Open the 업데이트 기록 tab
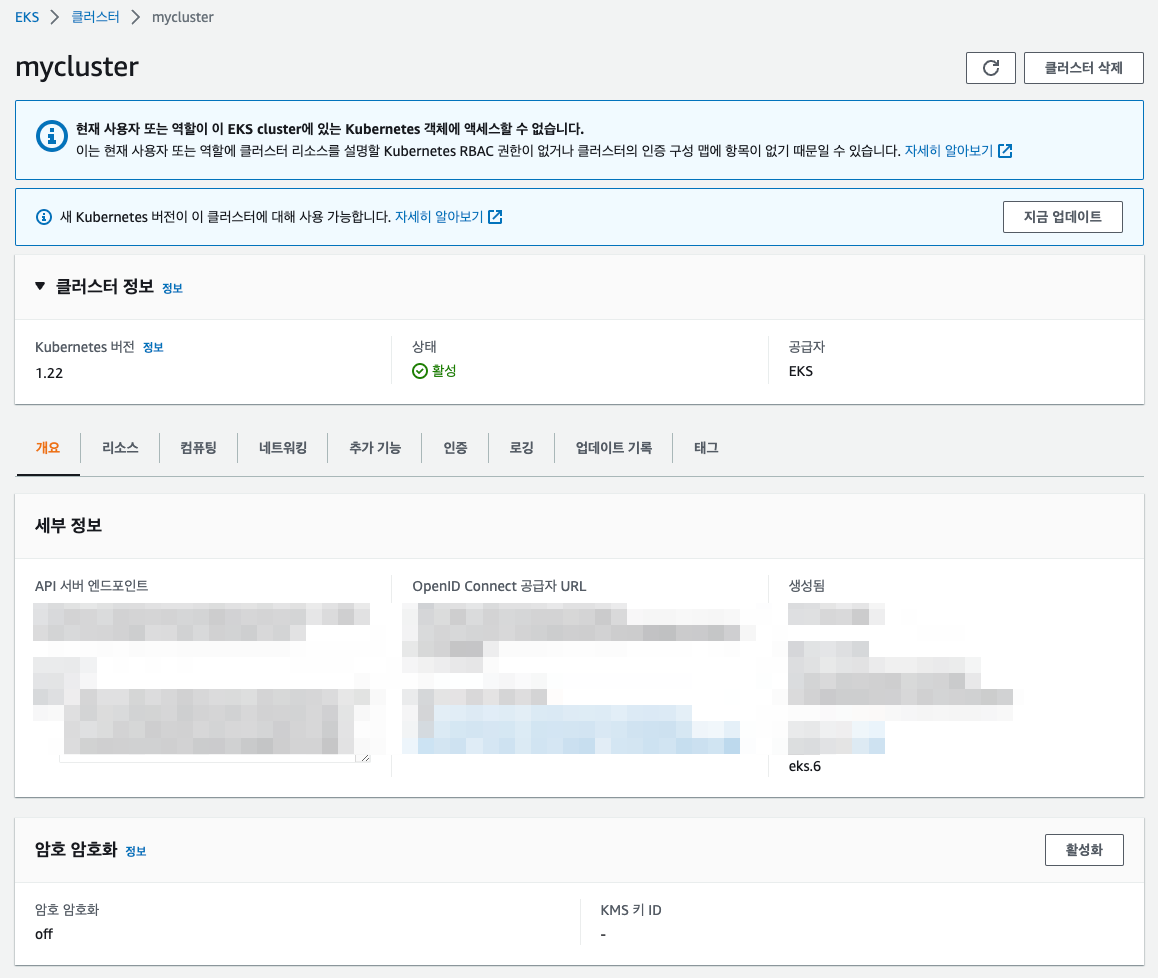The height and width of the screenshot is (978, 1158). click(x=614, y=448)
